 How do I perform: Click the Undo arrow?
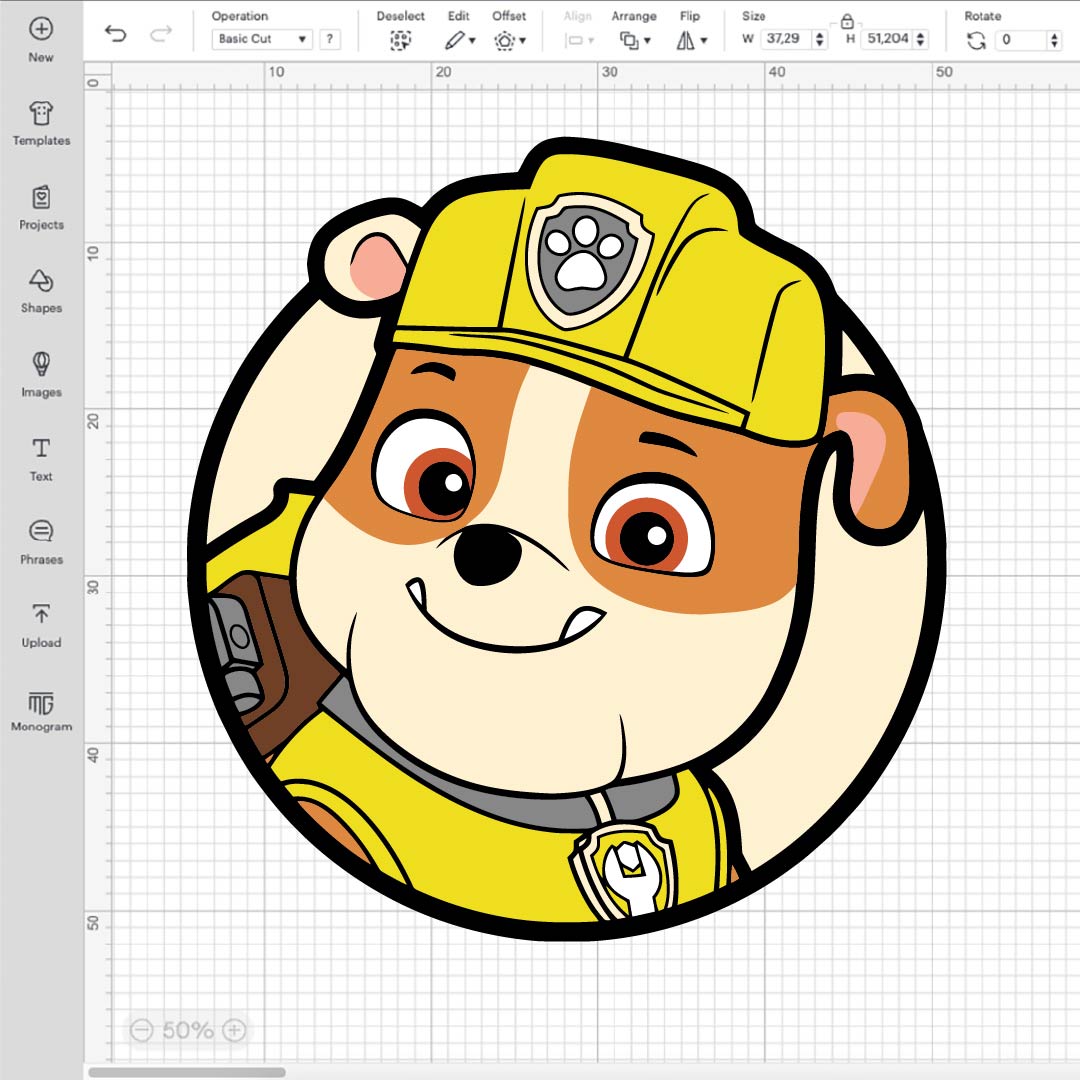116,33
